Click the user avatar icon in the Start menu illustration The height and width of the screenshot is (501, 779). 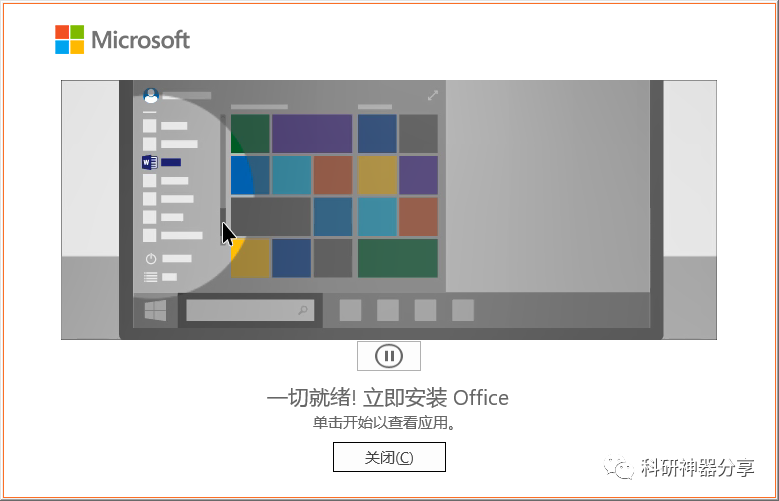point(151,95)
